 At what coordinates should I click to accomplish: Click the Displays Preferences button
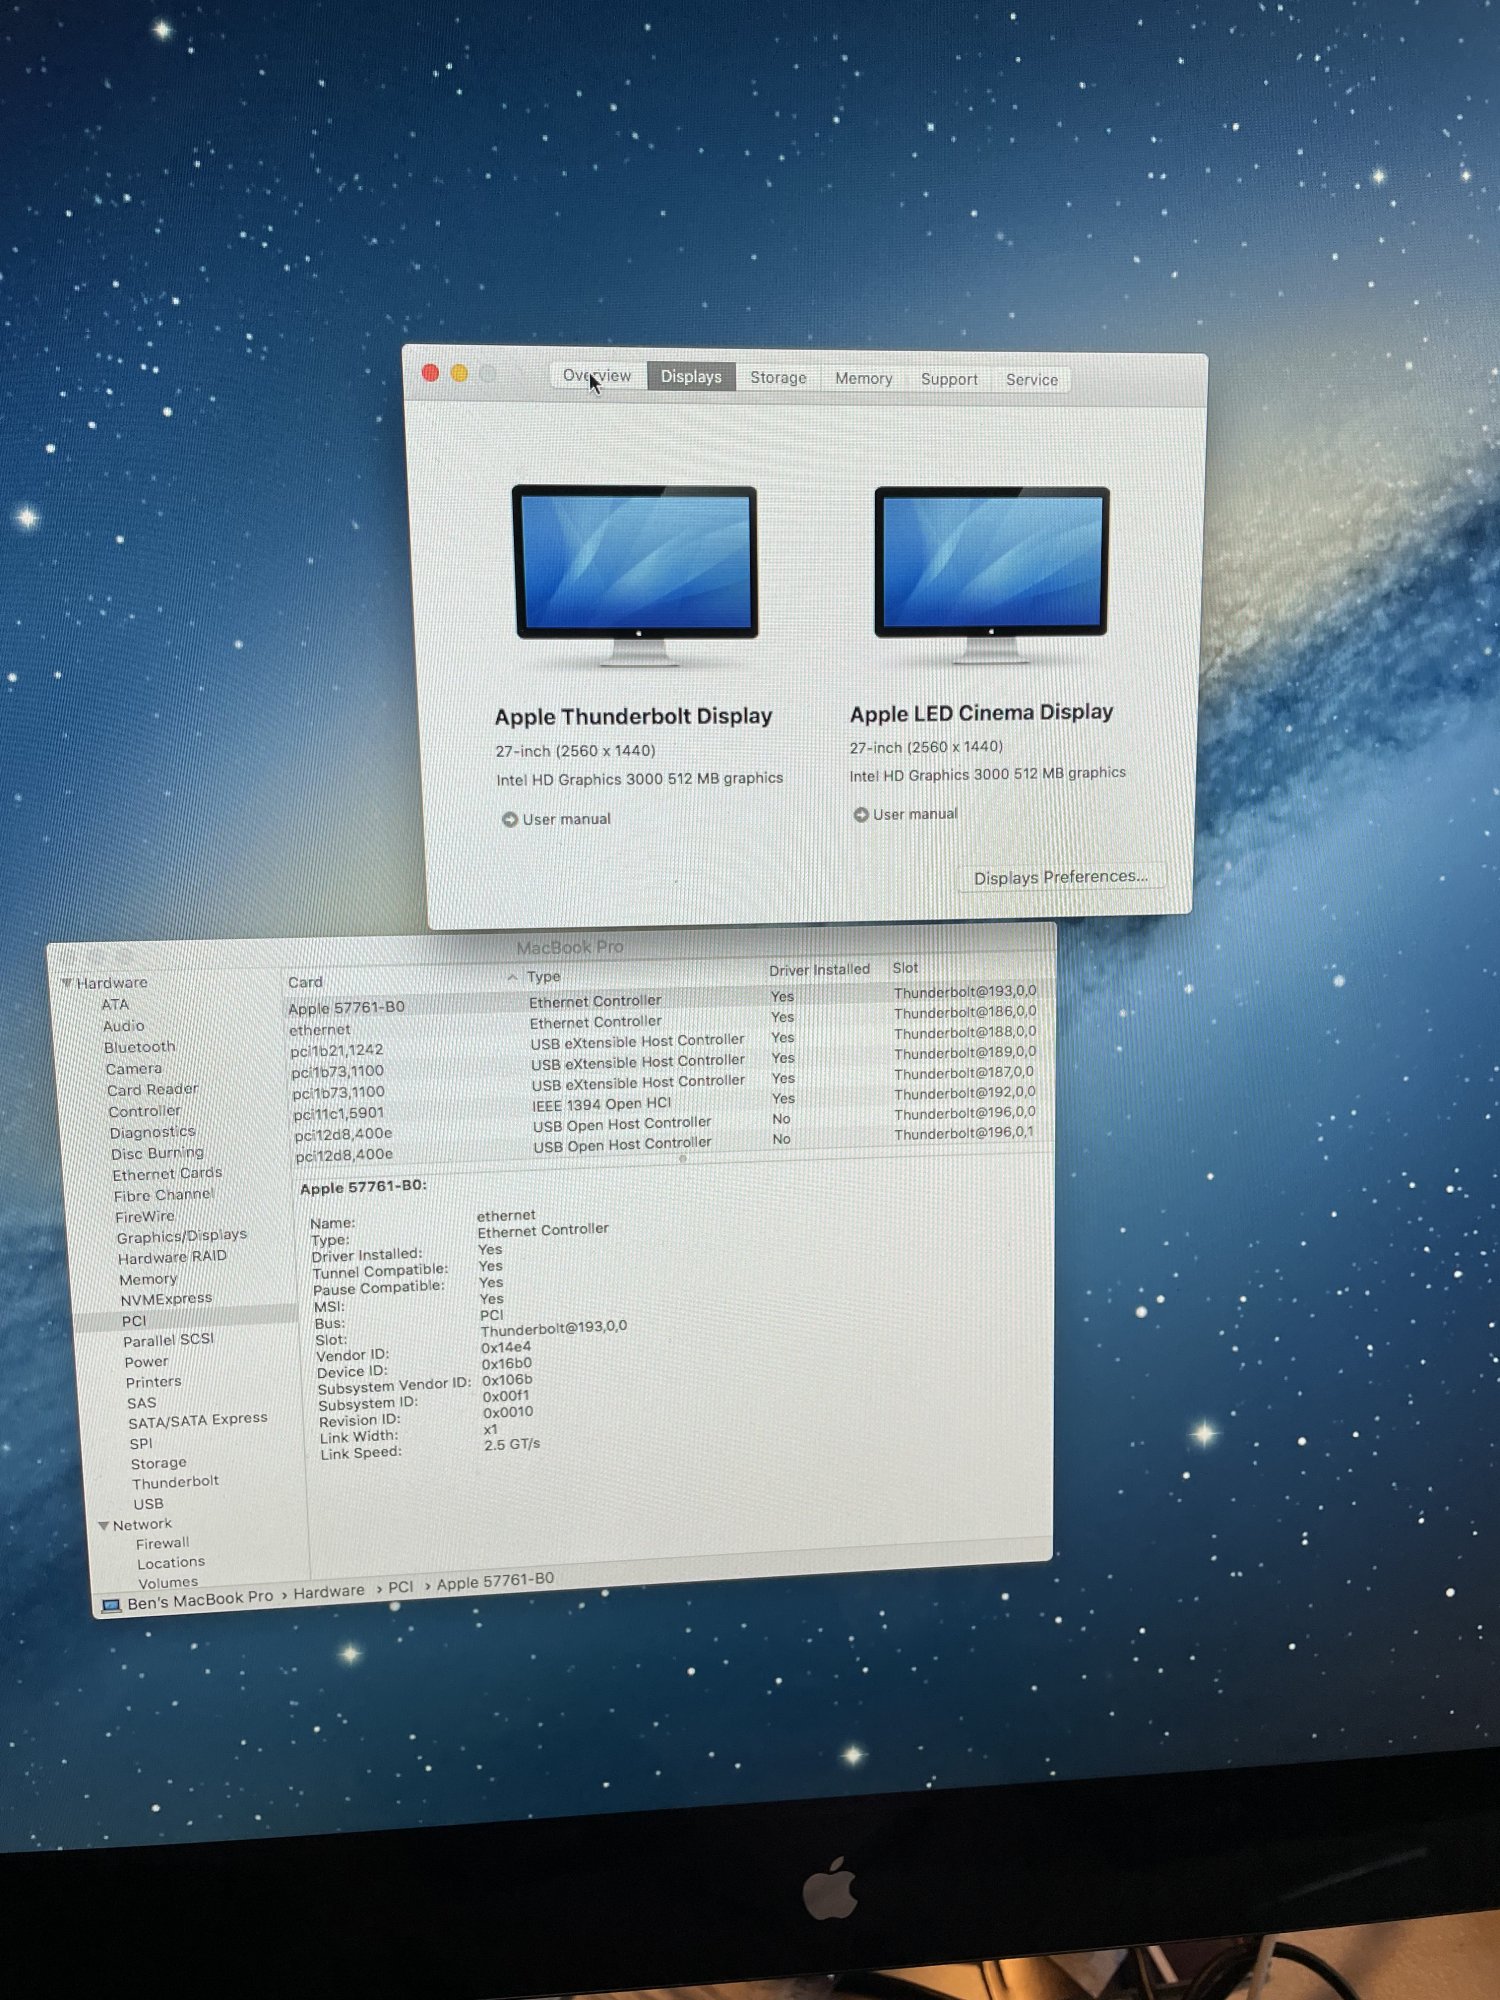click(1061, 877)
